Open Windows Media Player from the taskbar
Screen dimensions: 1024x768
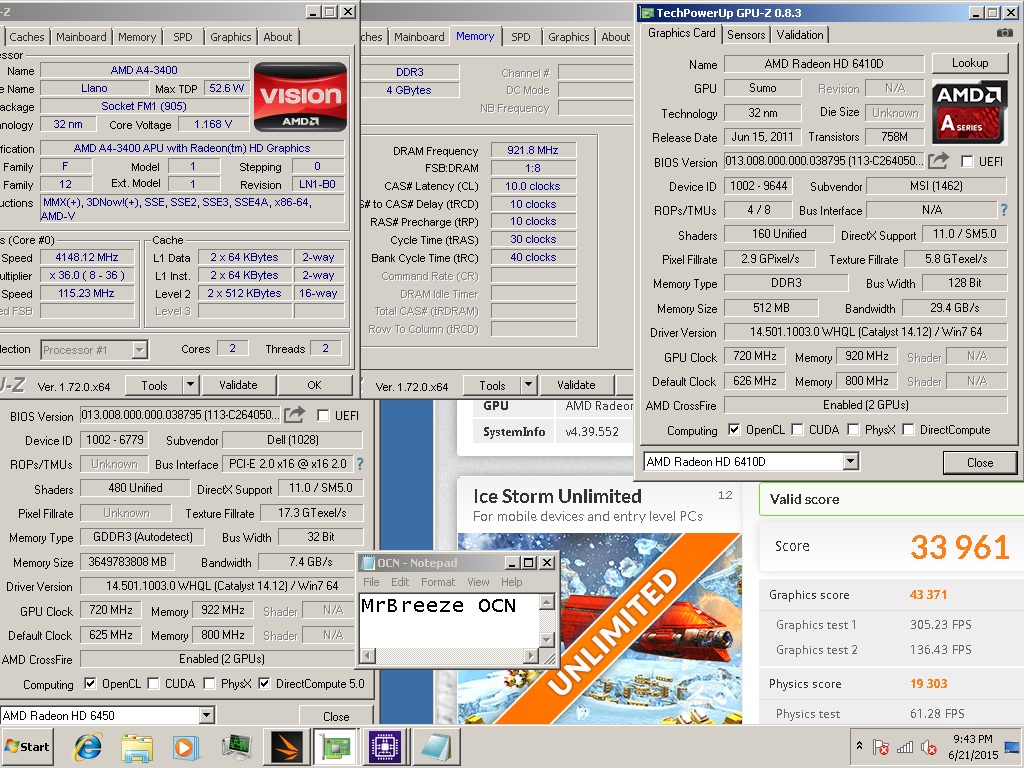click(185, 747)
